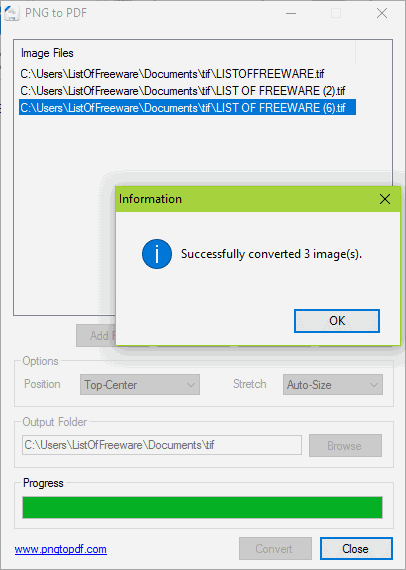Screen dimensions: 406x570
Task: Click the Browse button for output folder
Action: 345,445
